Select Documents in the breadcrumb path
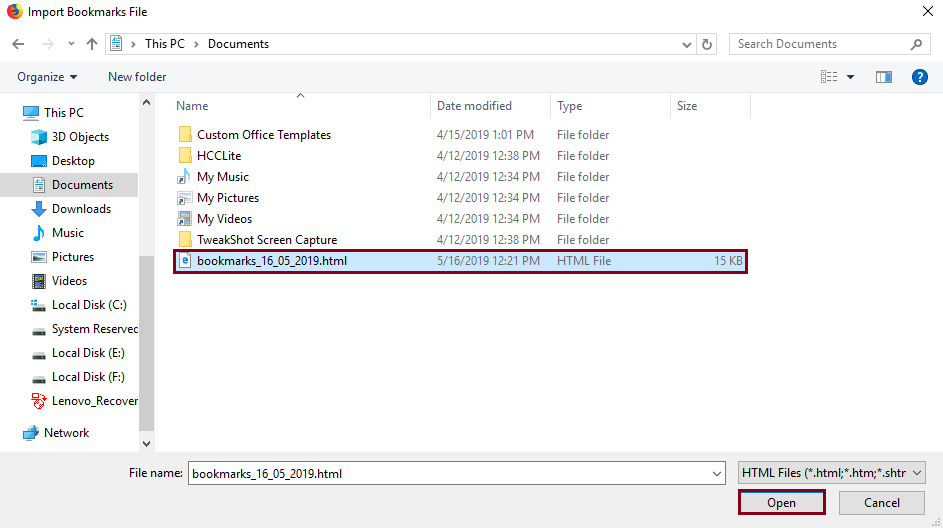943x528 pixels. 238,44
